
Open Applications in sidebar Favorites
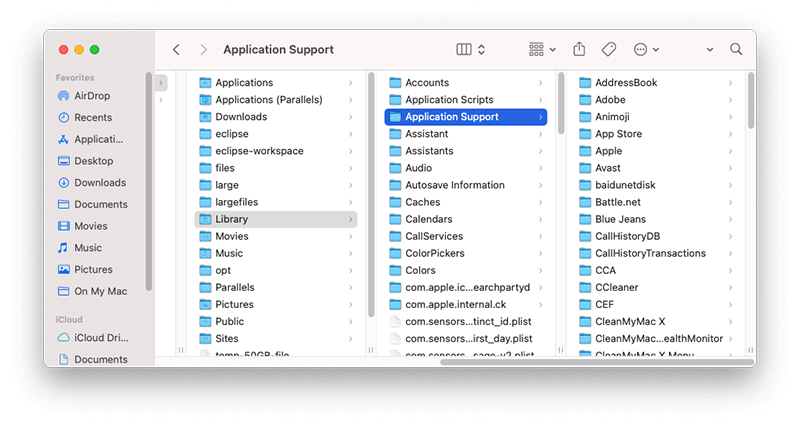point(90,139)
